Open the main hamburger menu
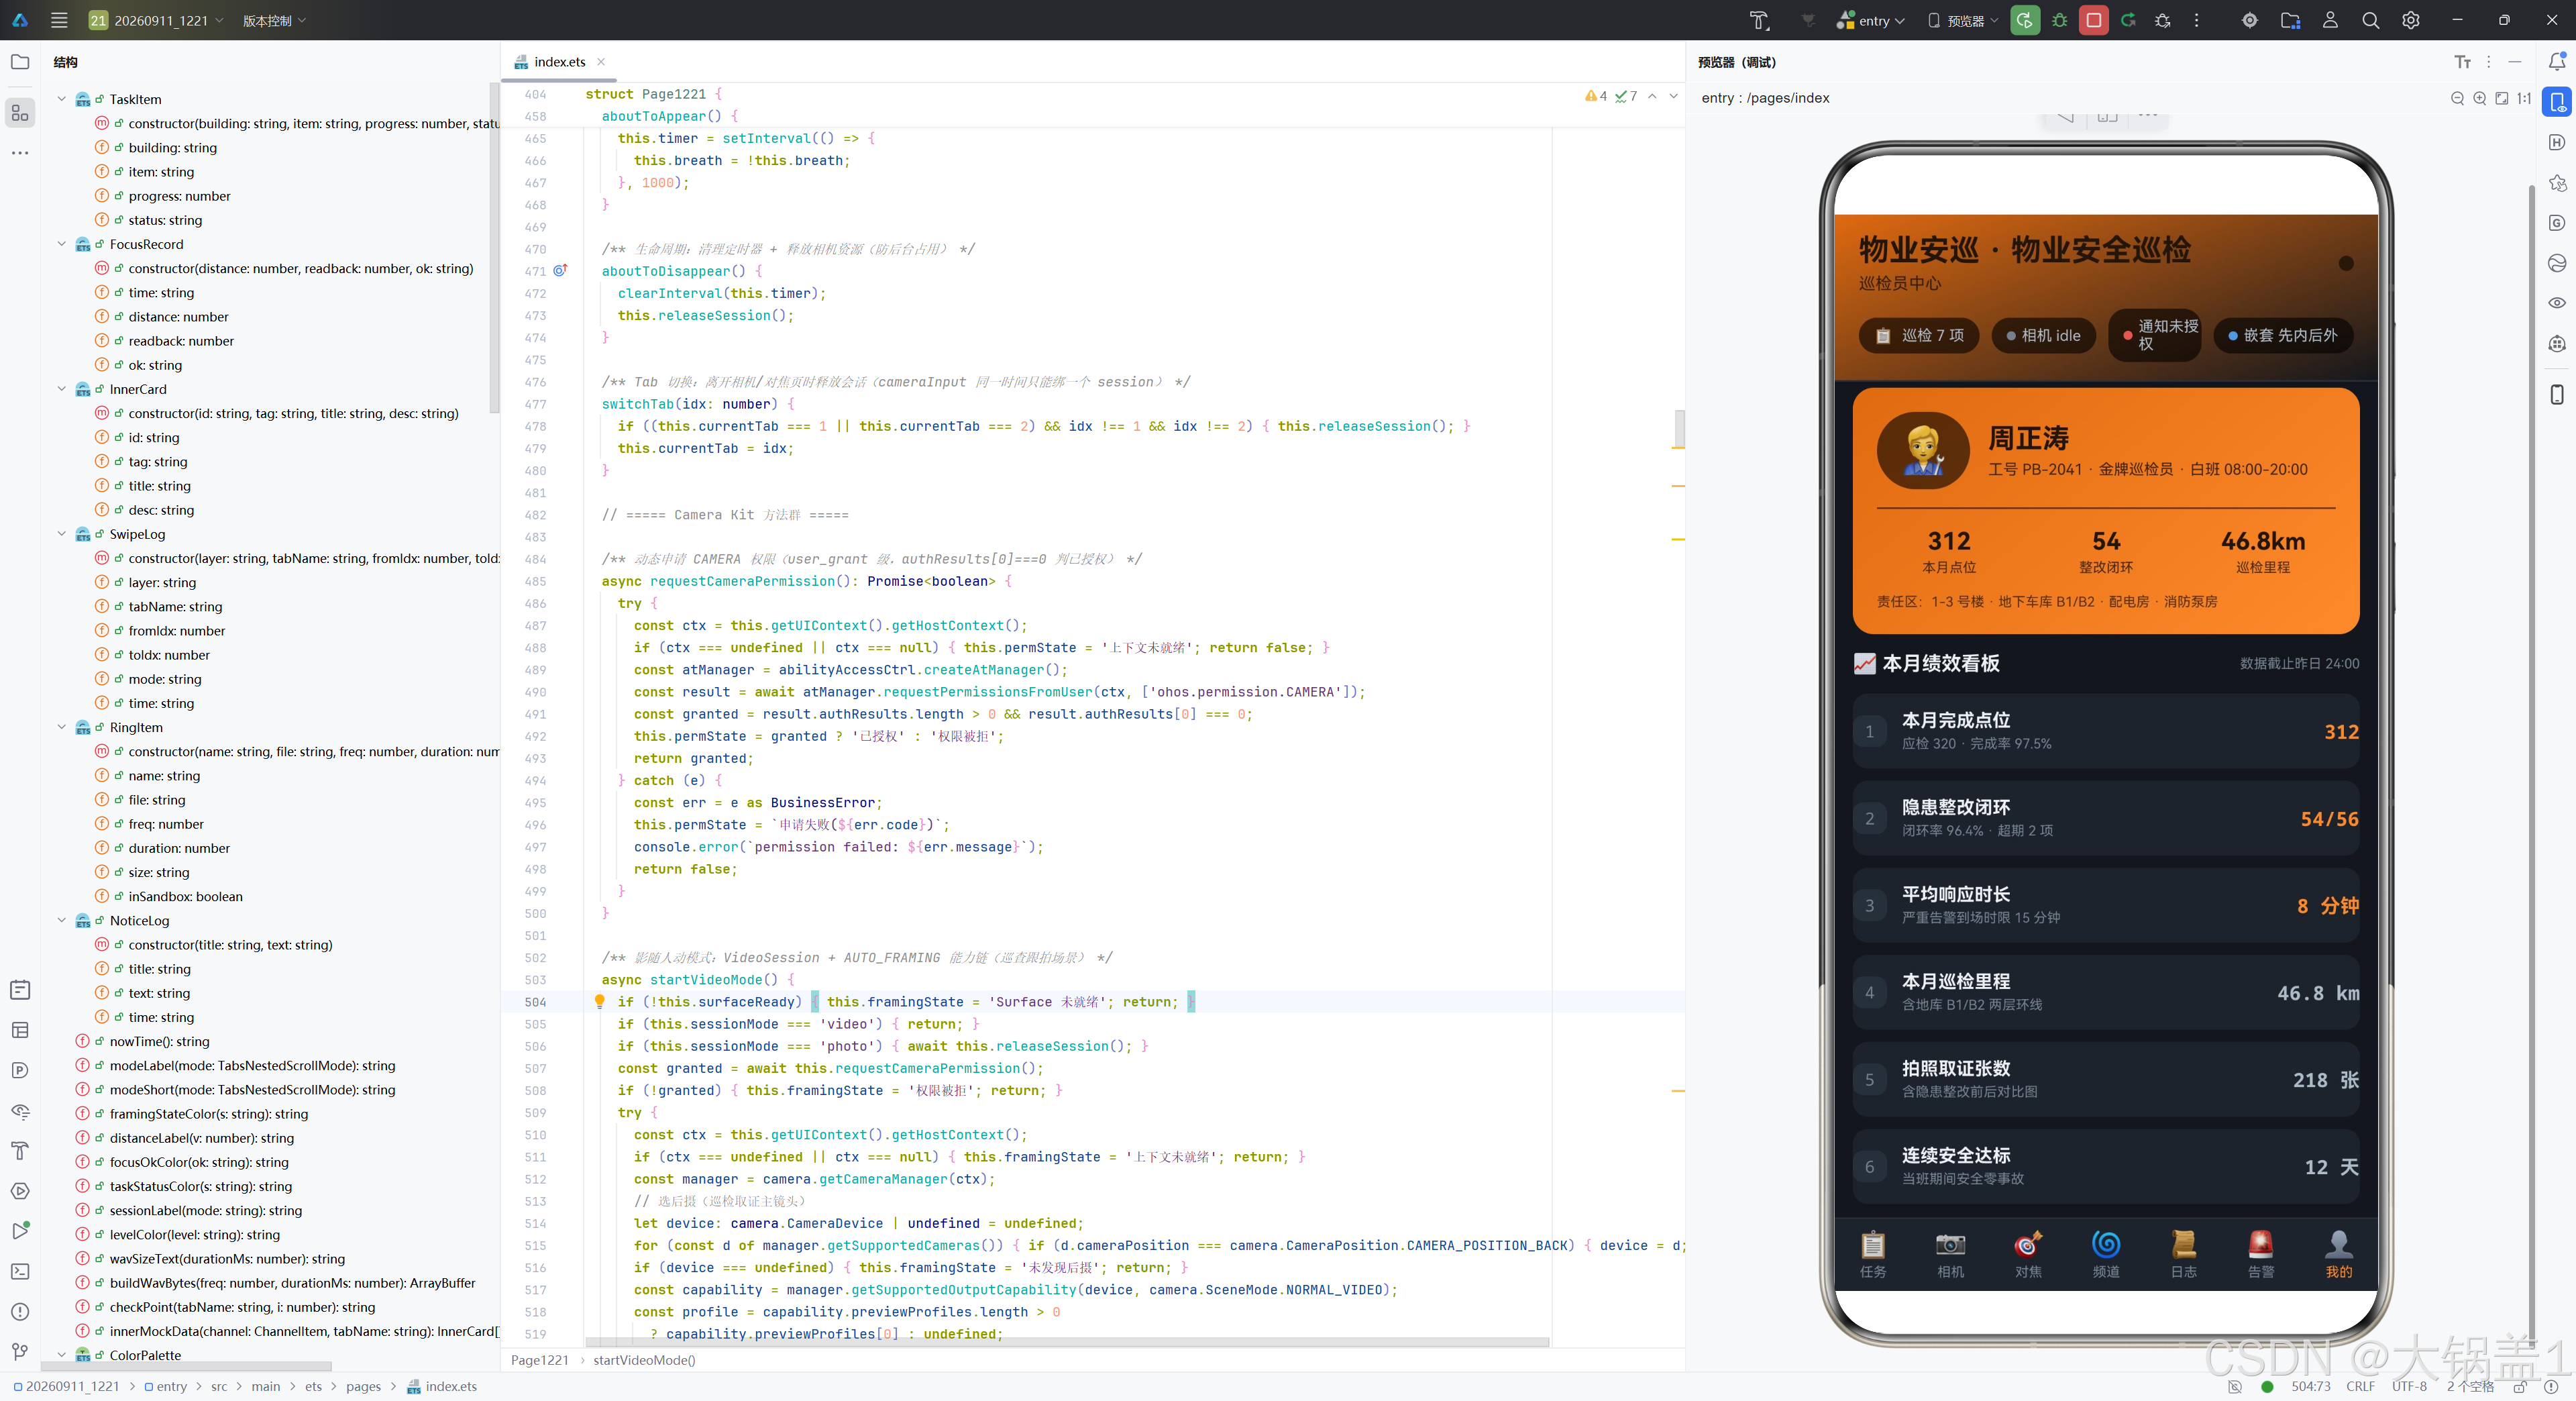This screenshot has height=1401, width=2576. [59, 20]
